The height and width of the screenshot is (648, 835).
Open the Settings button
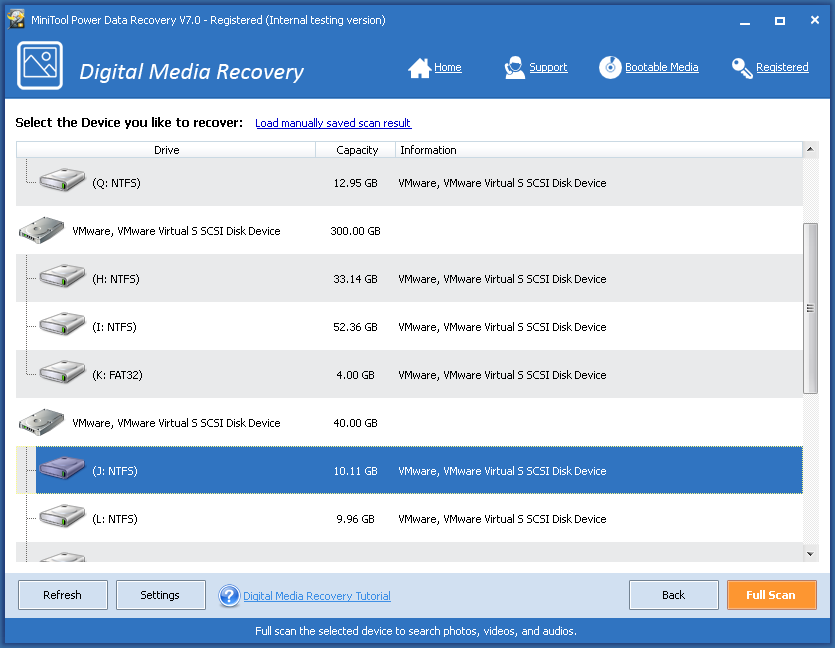click(x=161, y=595)
